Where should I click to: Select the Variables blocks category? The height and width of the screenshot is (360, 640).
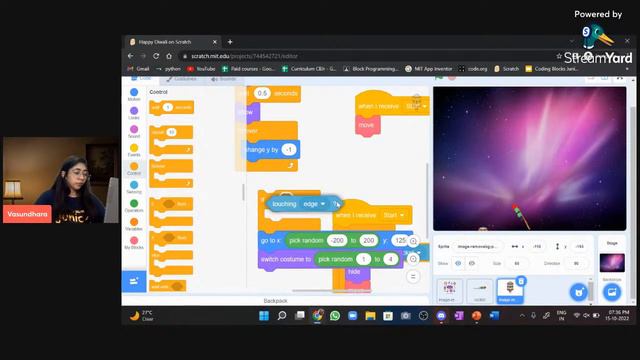[x=134, y=224]
